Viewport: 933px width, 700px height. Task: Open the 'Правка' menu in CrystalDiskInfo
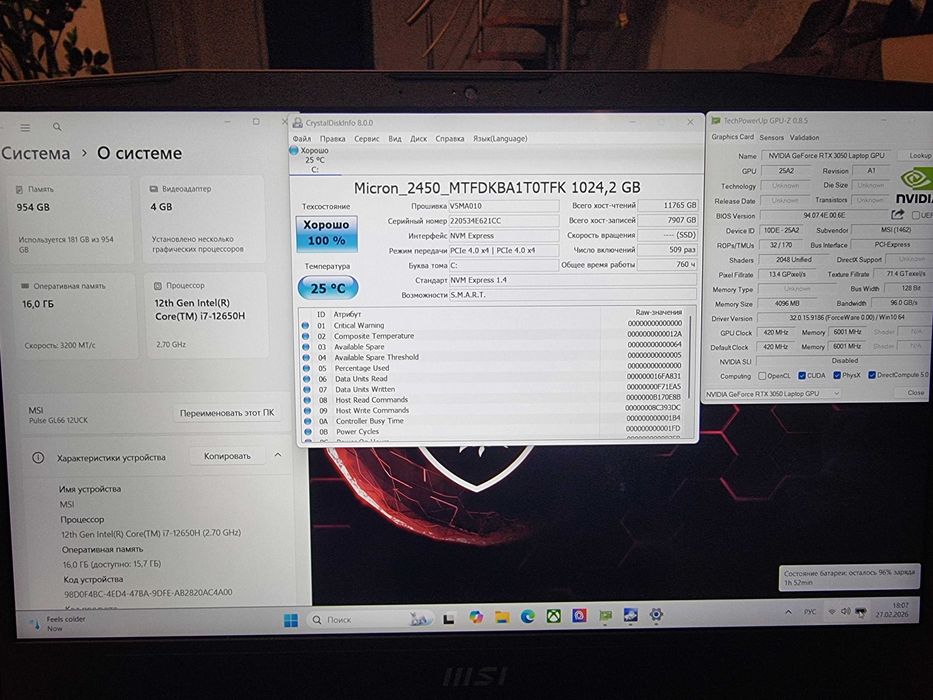pos(333,139)
